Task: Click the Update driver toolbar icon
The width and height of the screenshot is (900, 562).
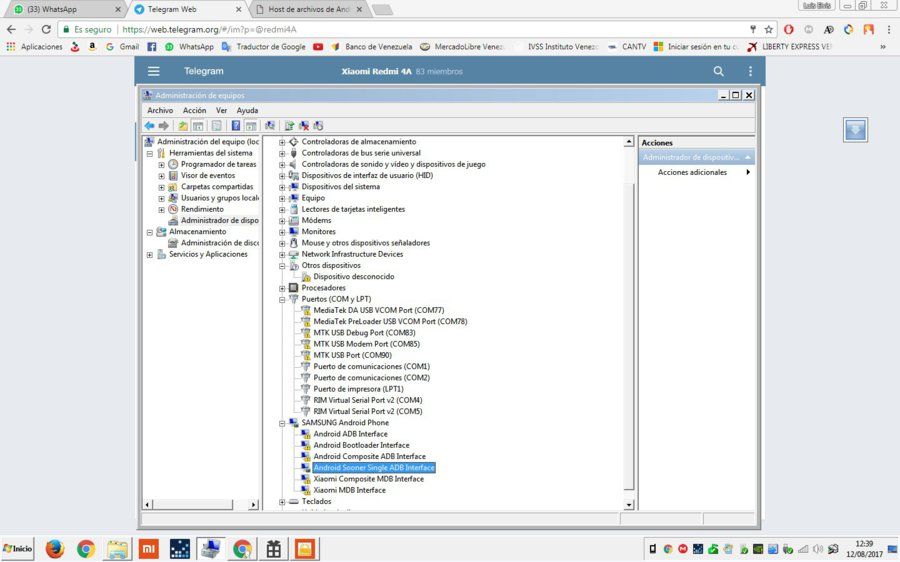Action: [289, 126]
